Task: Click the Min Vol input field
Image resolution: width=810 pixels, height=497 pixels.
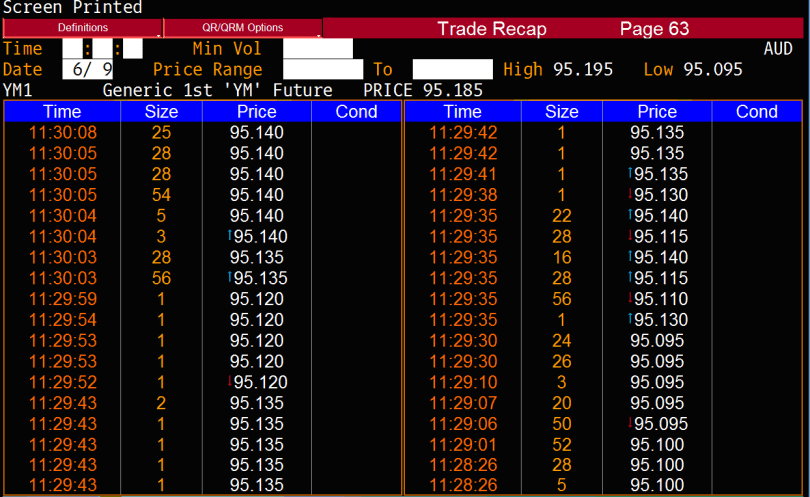Action: click(317, 48)
